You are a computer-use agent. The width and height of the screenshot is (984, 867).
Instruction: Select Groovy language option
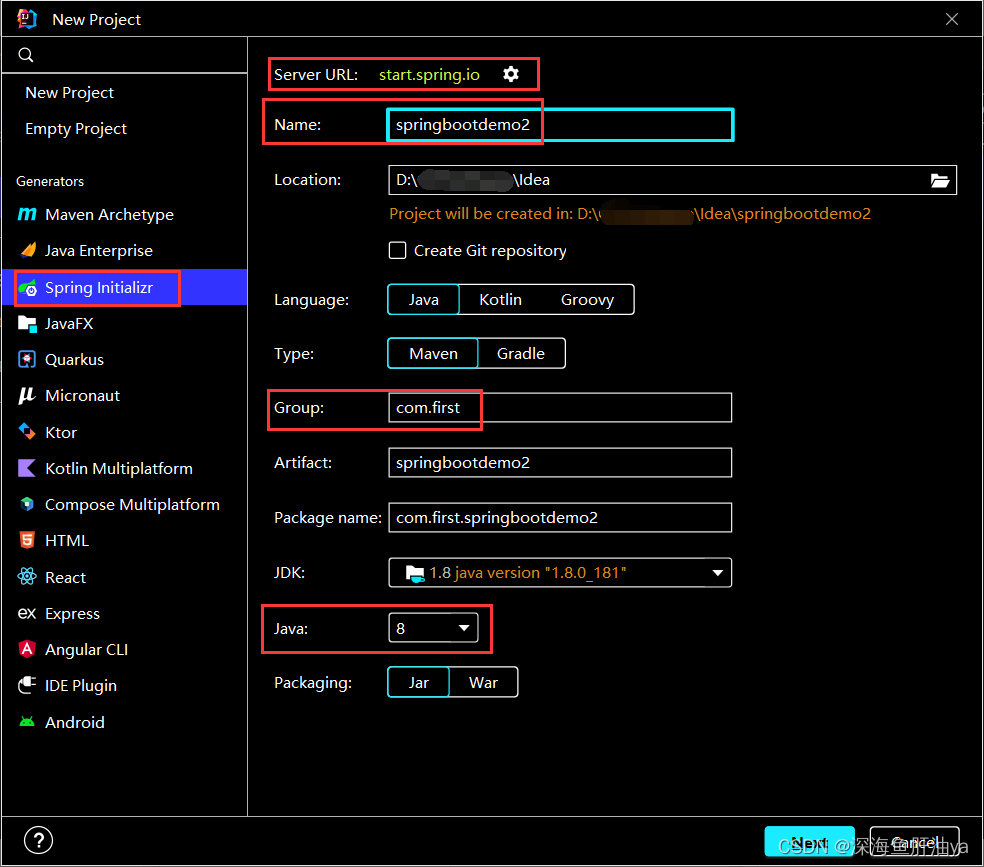pyautogui.click(x=587, y=300)
